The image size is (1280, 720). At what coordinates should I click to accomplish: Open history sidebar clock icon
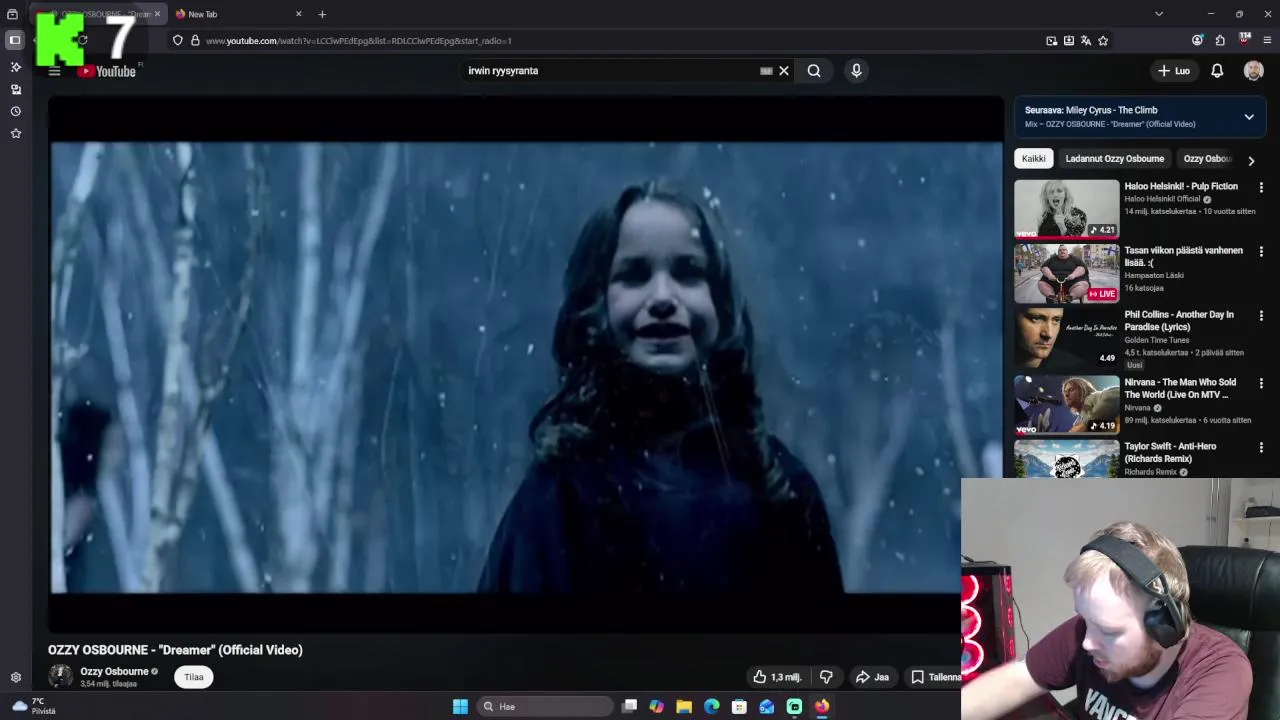(x=15, y=111)
